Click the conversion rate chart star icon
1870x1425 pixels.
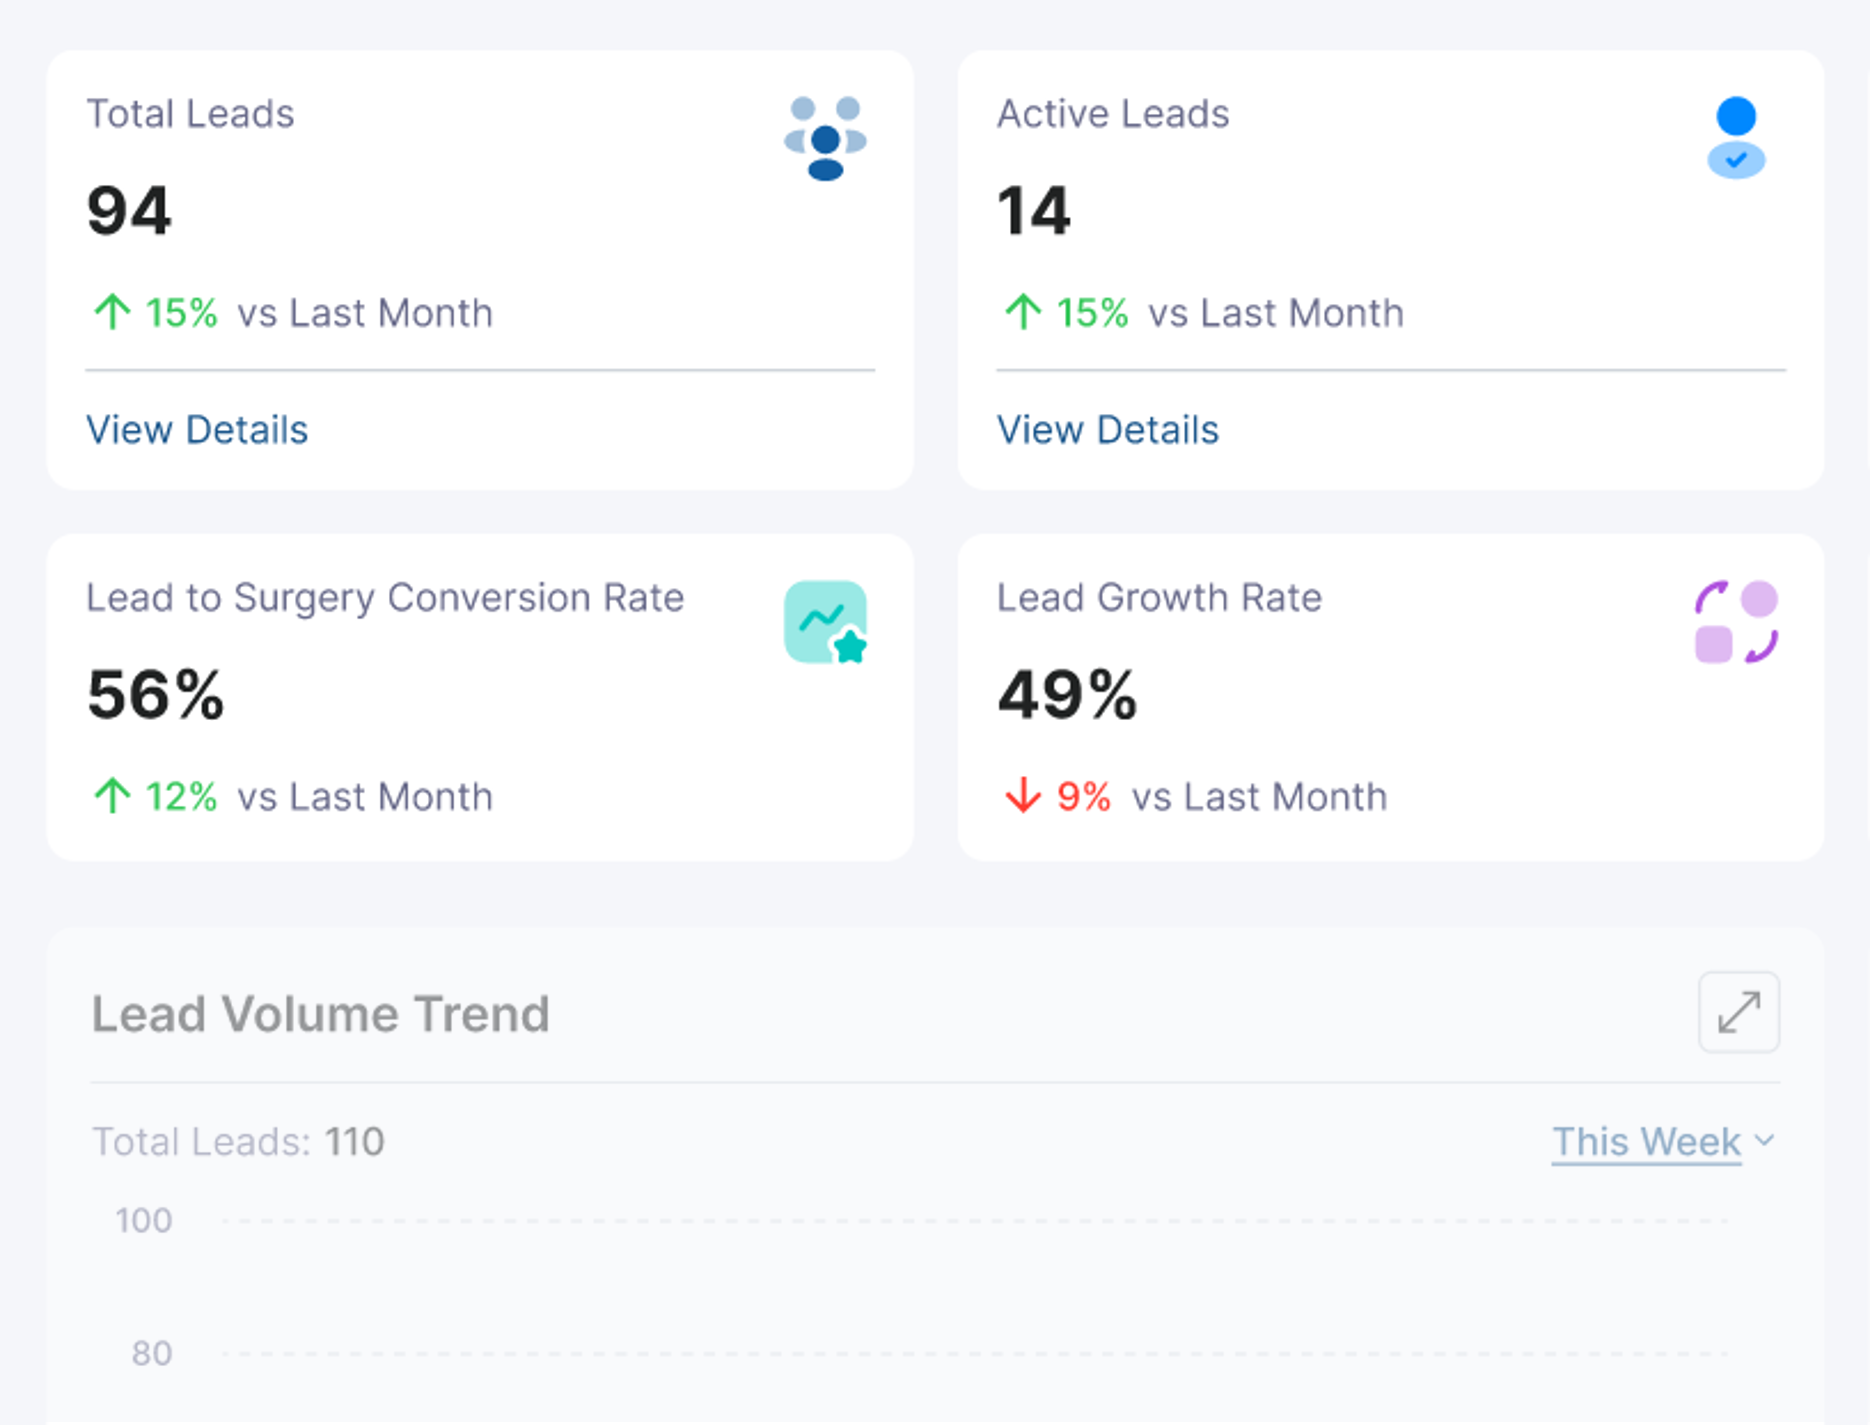[825, 622]
